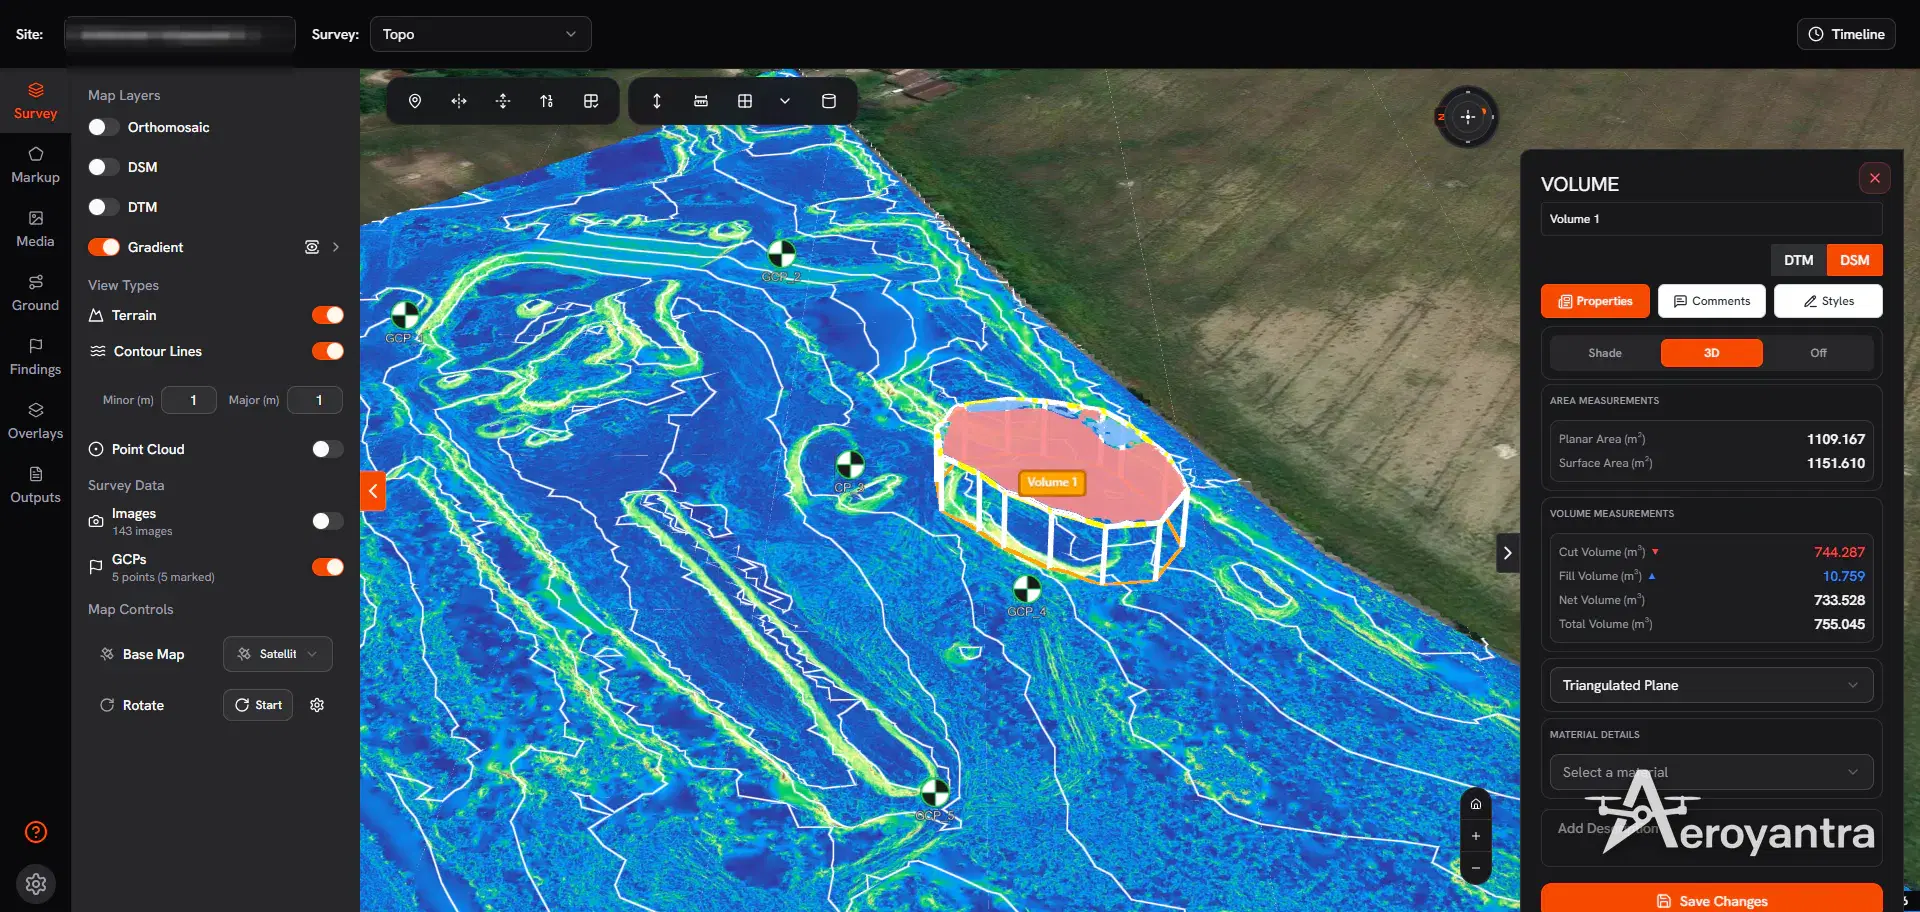Expand Gradient layer options chevron
Image resolution: width=1920 pixels, height=912 pixels.
(x=336, y=247)
